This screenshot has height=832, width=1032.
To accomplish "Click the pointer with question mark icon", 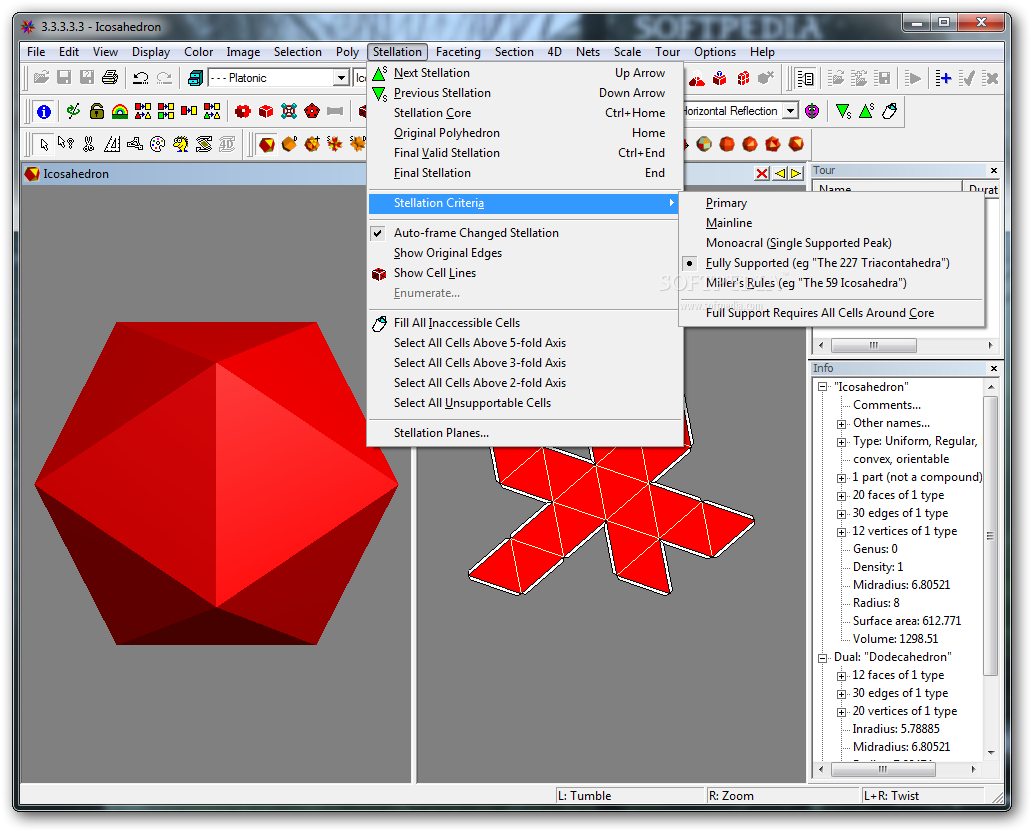I will (66, 143).
